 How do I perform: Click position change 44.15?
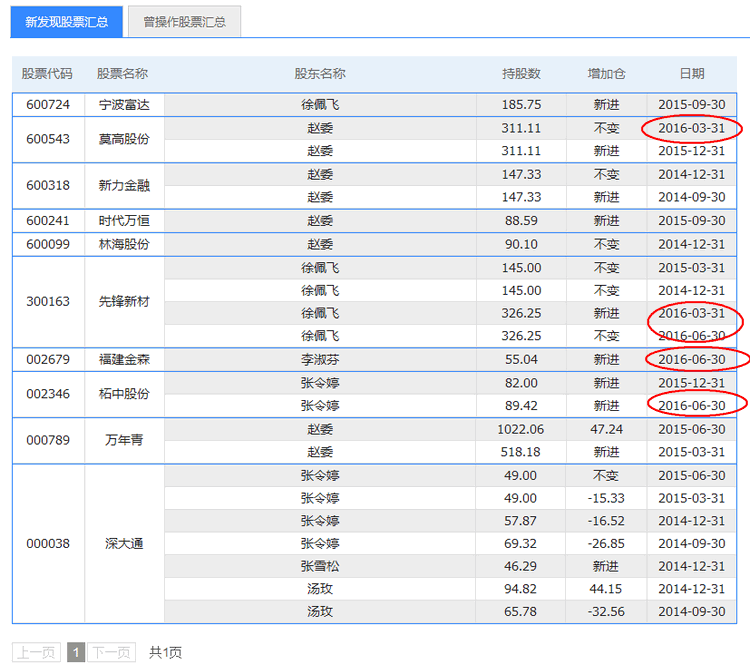click(x=606, y=589)
